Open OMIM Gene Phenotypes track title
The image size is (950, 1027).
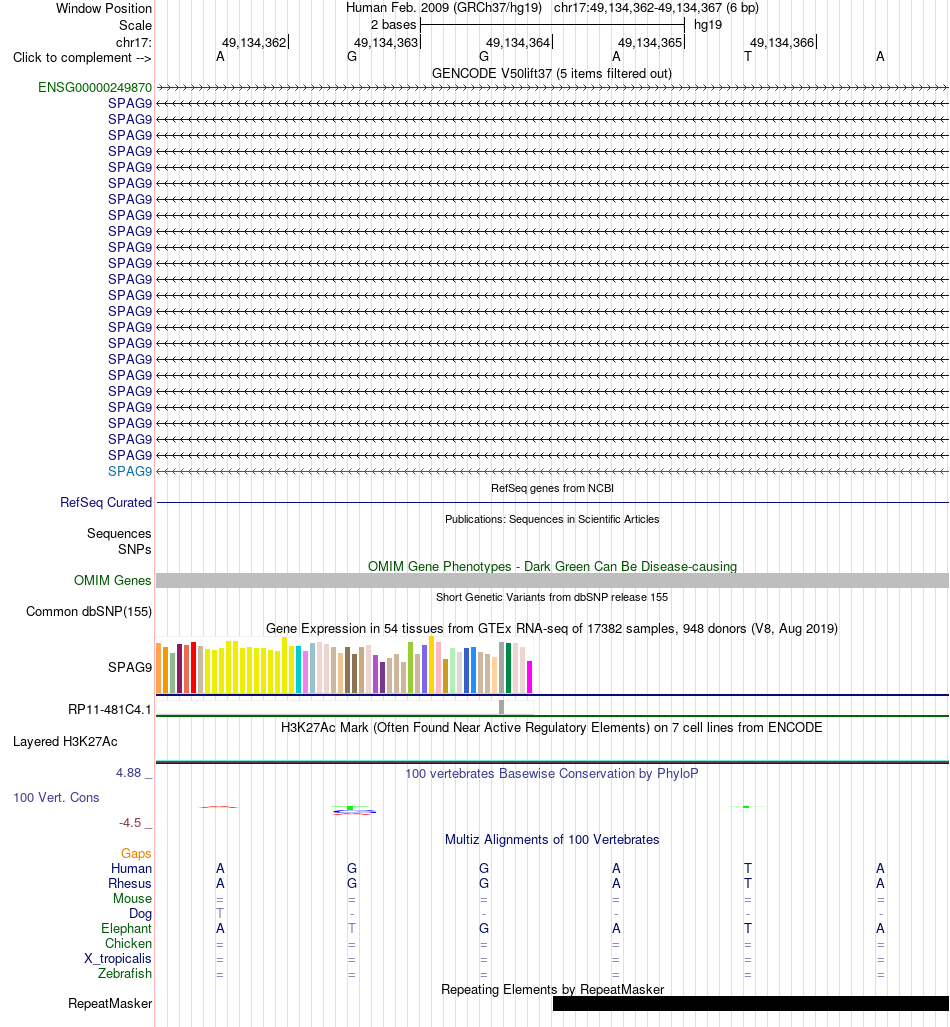coord(552,567)
